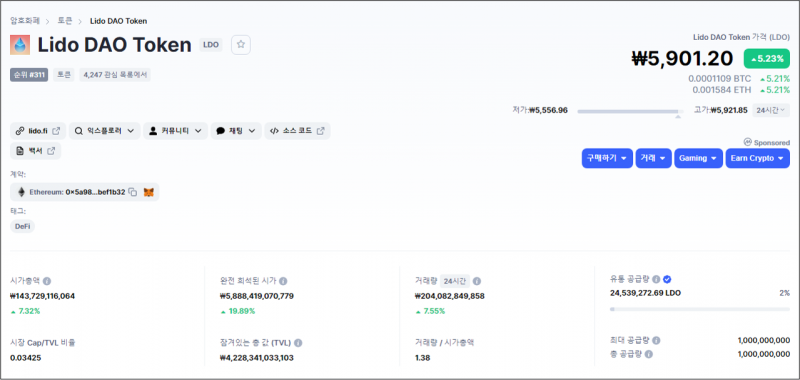Open the 익스플로러 dropdown
This screenshot has height=380, width=800.
click(x=105, y=131)
